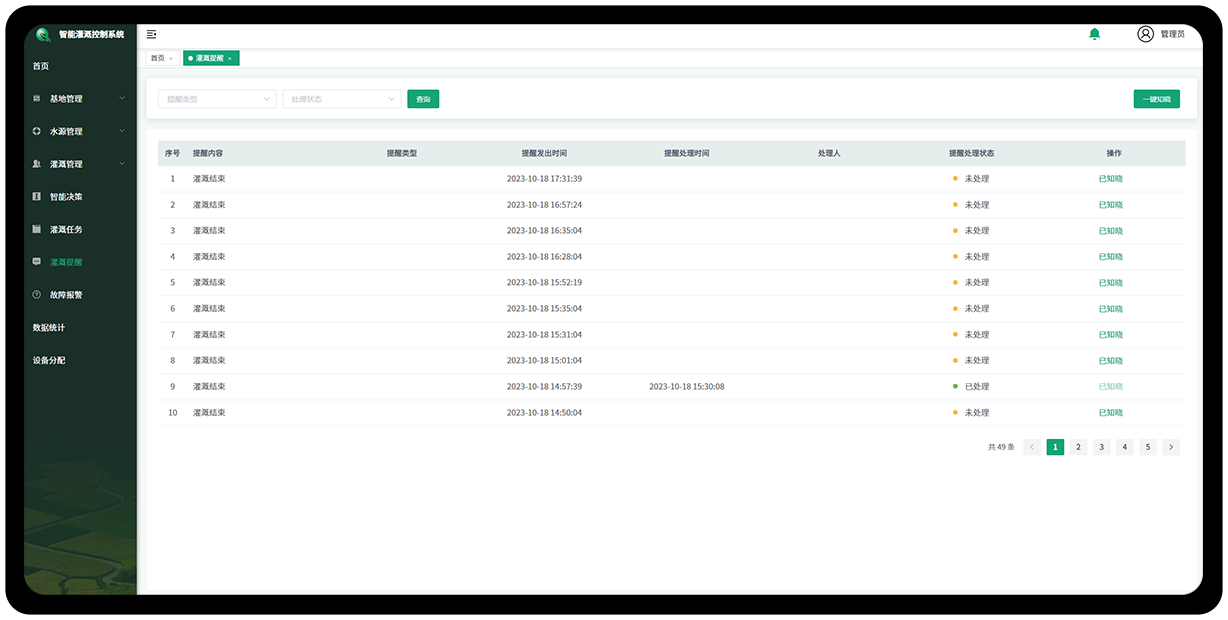
Task: Click the 智能决策 sidebar icon
Action: [x=37, y=197]
